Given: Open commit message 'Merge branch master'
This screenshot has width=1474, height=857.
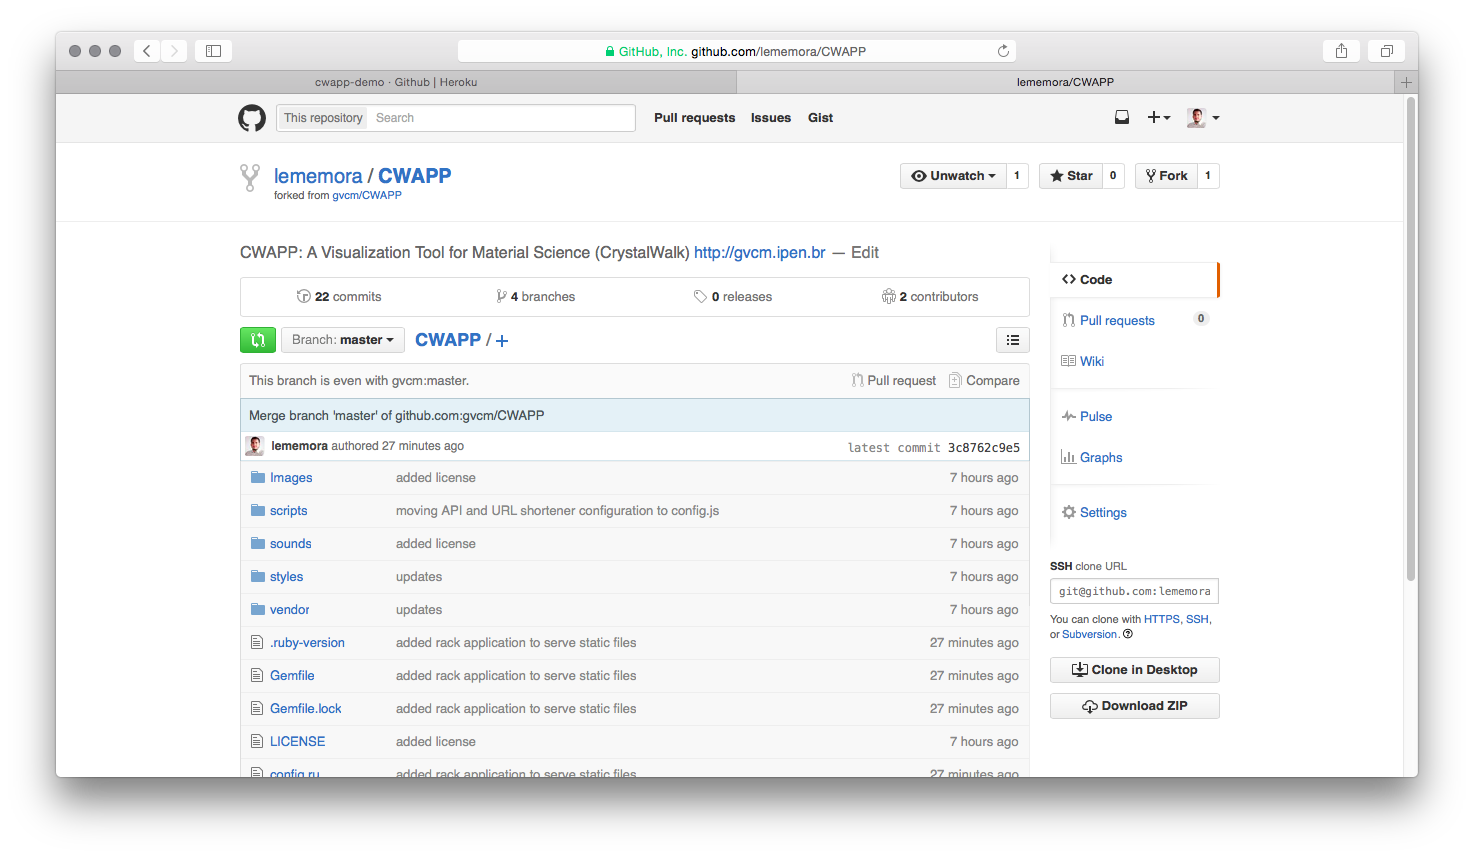Looking at the screenshot, I should (x=397, y=416).
